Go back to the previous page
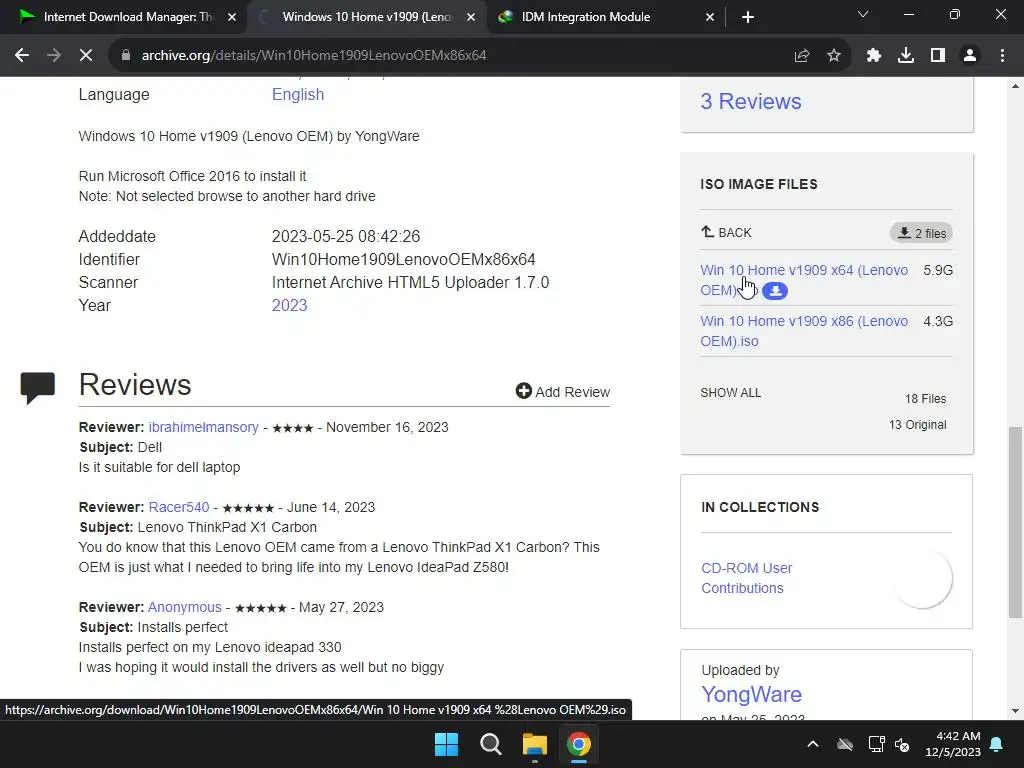Viewport: 1024px width, 768px height. (x=22, y=56)
